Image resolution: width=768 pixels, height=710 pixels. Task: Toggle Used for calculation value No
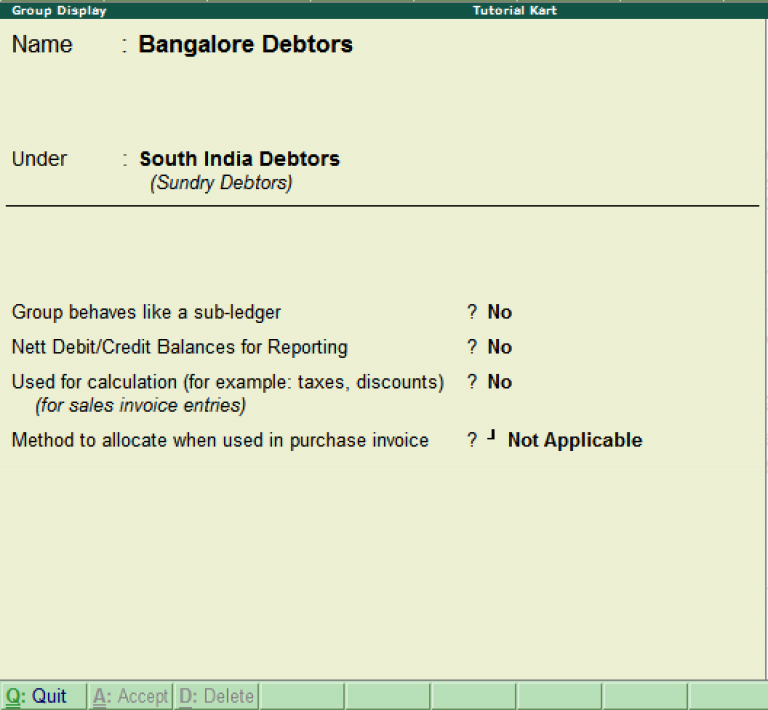[x=500, y=382]
